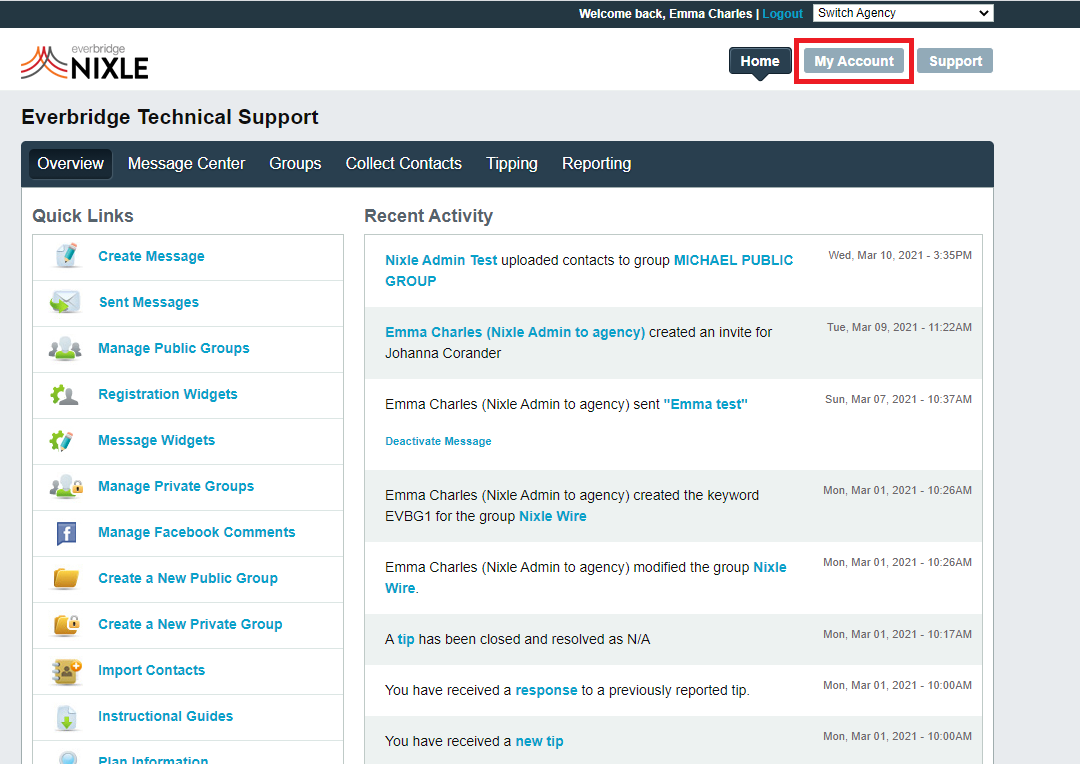Click the Home button
1080x764 pixels.
760,61
